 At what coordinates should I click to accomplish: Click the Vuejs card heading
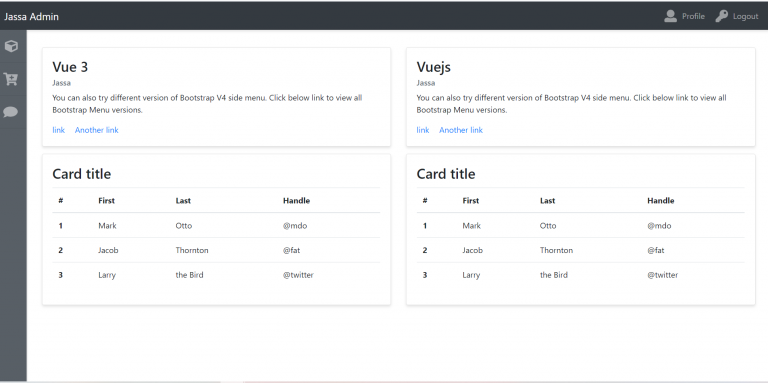(433, 67)
